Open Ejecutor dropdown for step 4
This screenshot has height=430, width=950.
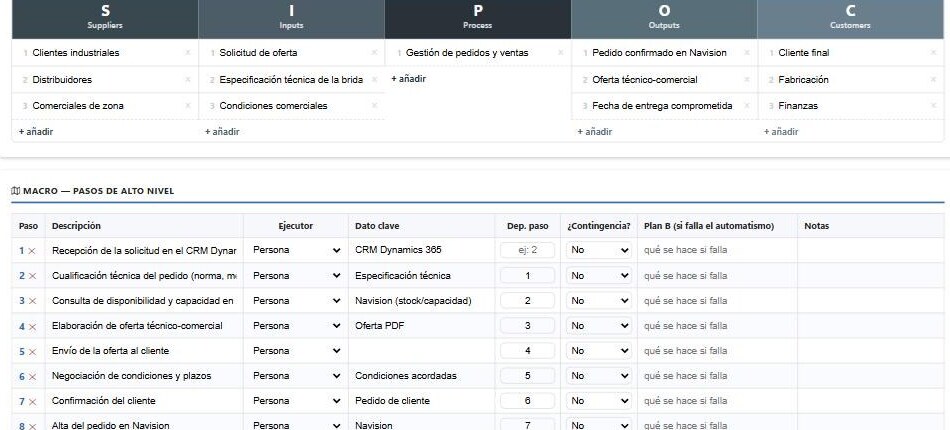(296, 325)
